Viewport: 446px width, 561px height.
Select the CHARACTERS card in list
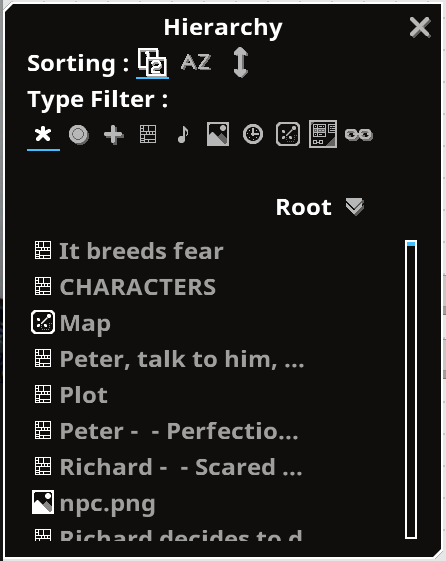point(125,287)
